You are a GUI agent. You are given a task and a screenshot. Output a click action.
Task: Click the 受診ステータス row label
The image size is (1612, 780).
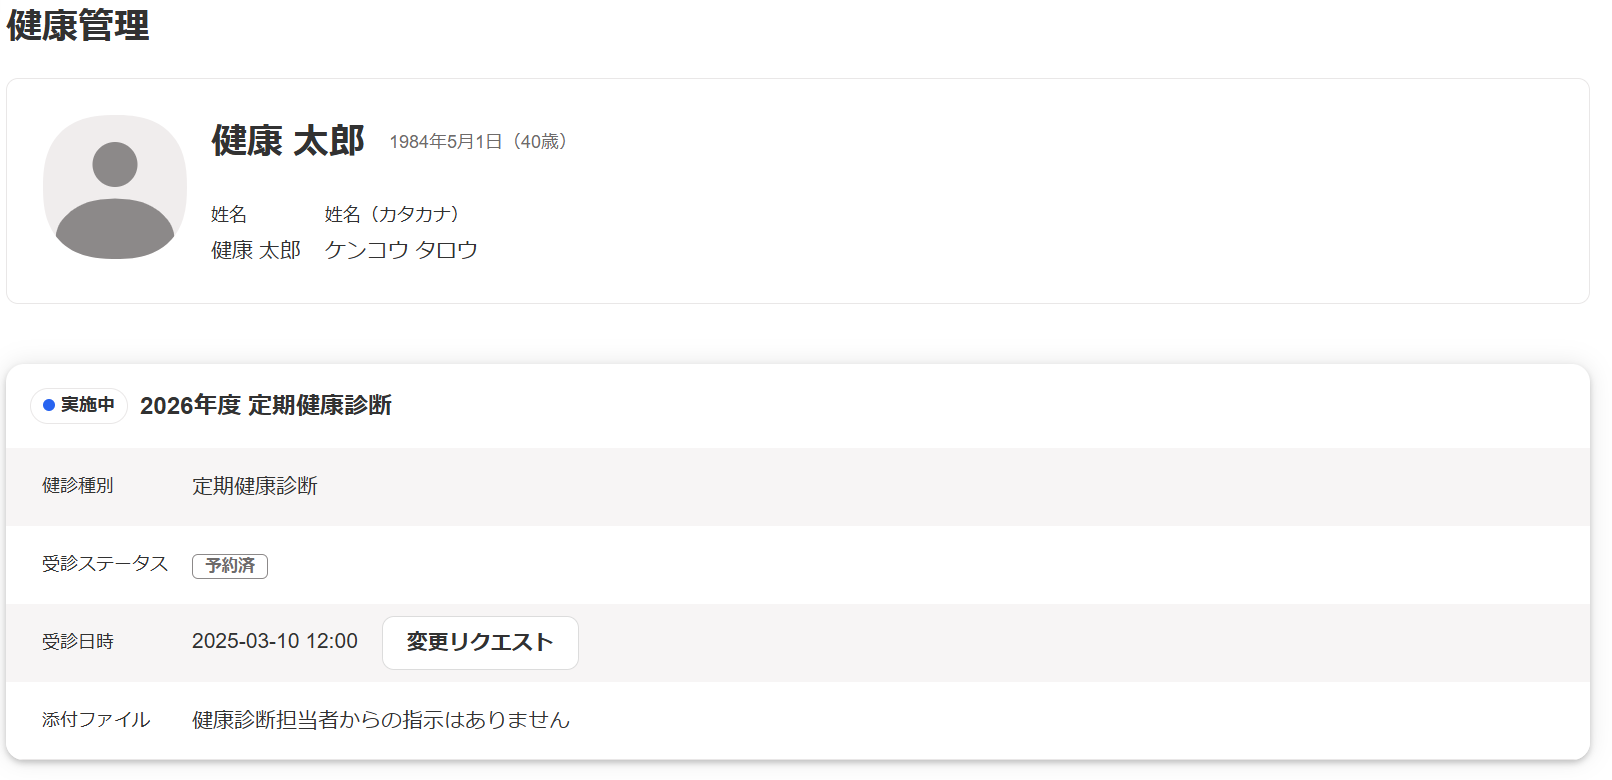coord(105,564)
